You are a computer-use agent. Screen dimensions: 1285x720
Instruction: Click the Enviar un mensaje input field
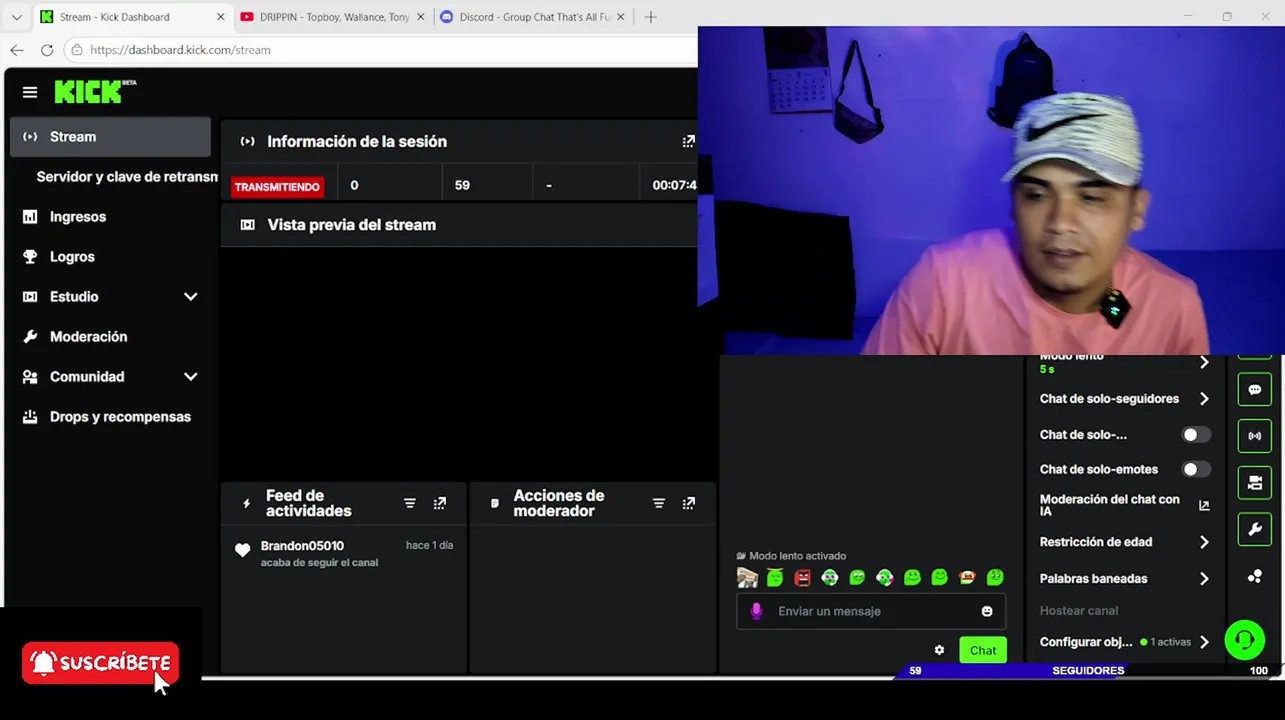[872, 611]
